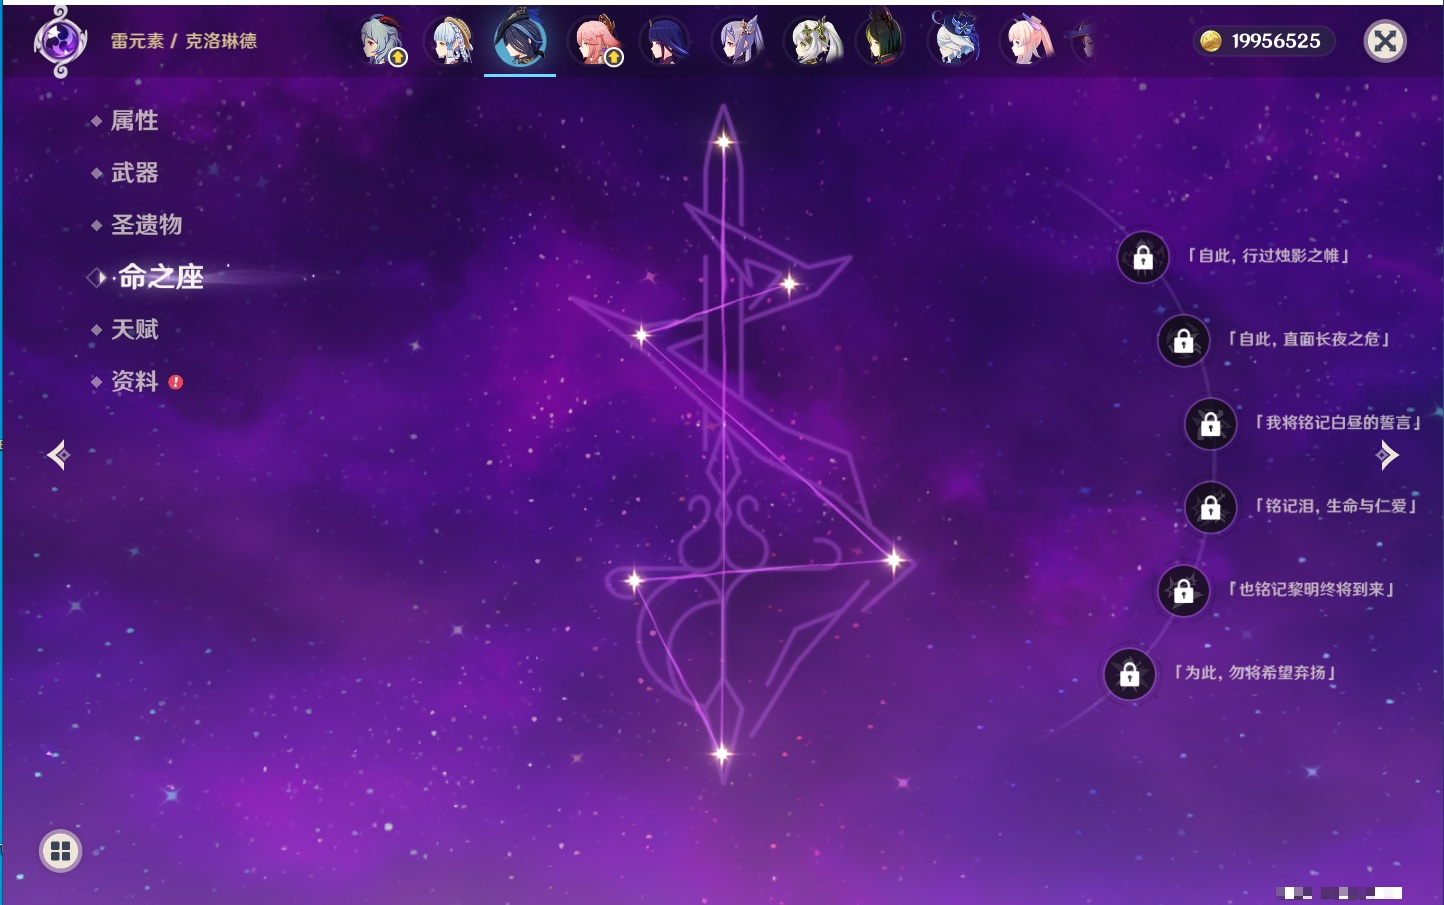Image resolution: width=1444 pixels, height=905 pixels.
Task: Click the label 「自此,直面长夜之危」
Action: 1309,339
